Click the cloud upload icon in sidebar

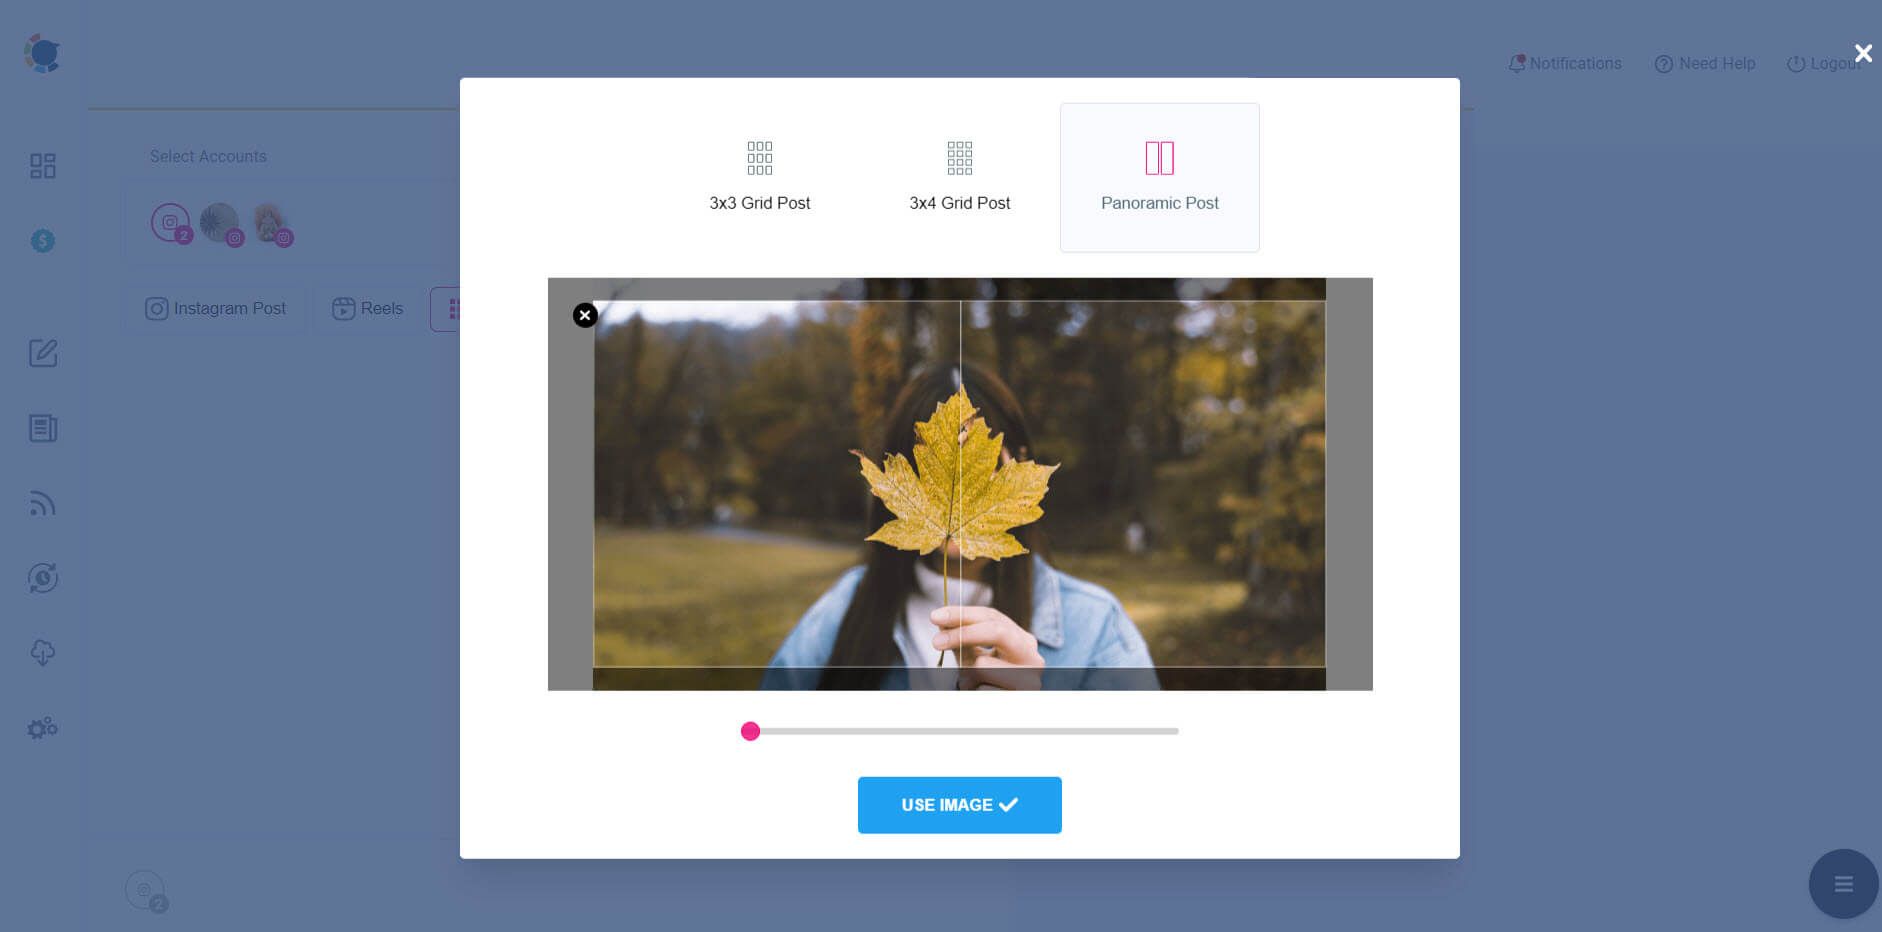pos(42,653)
